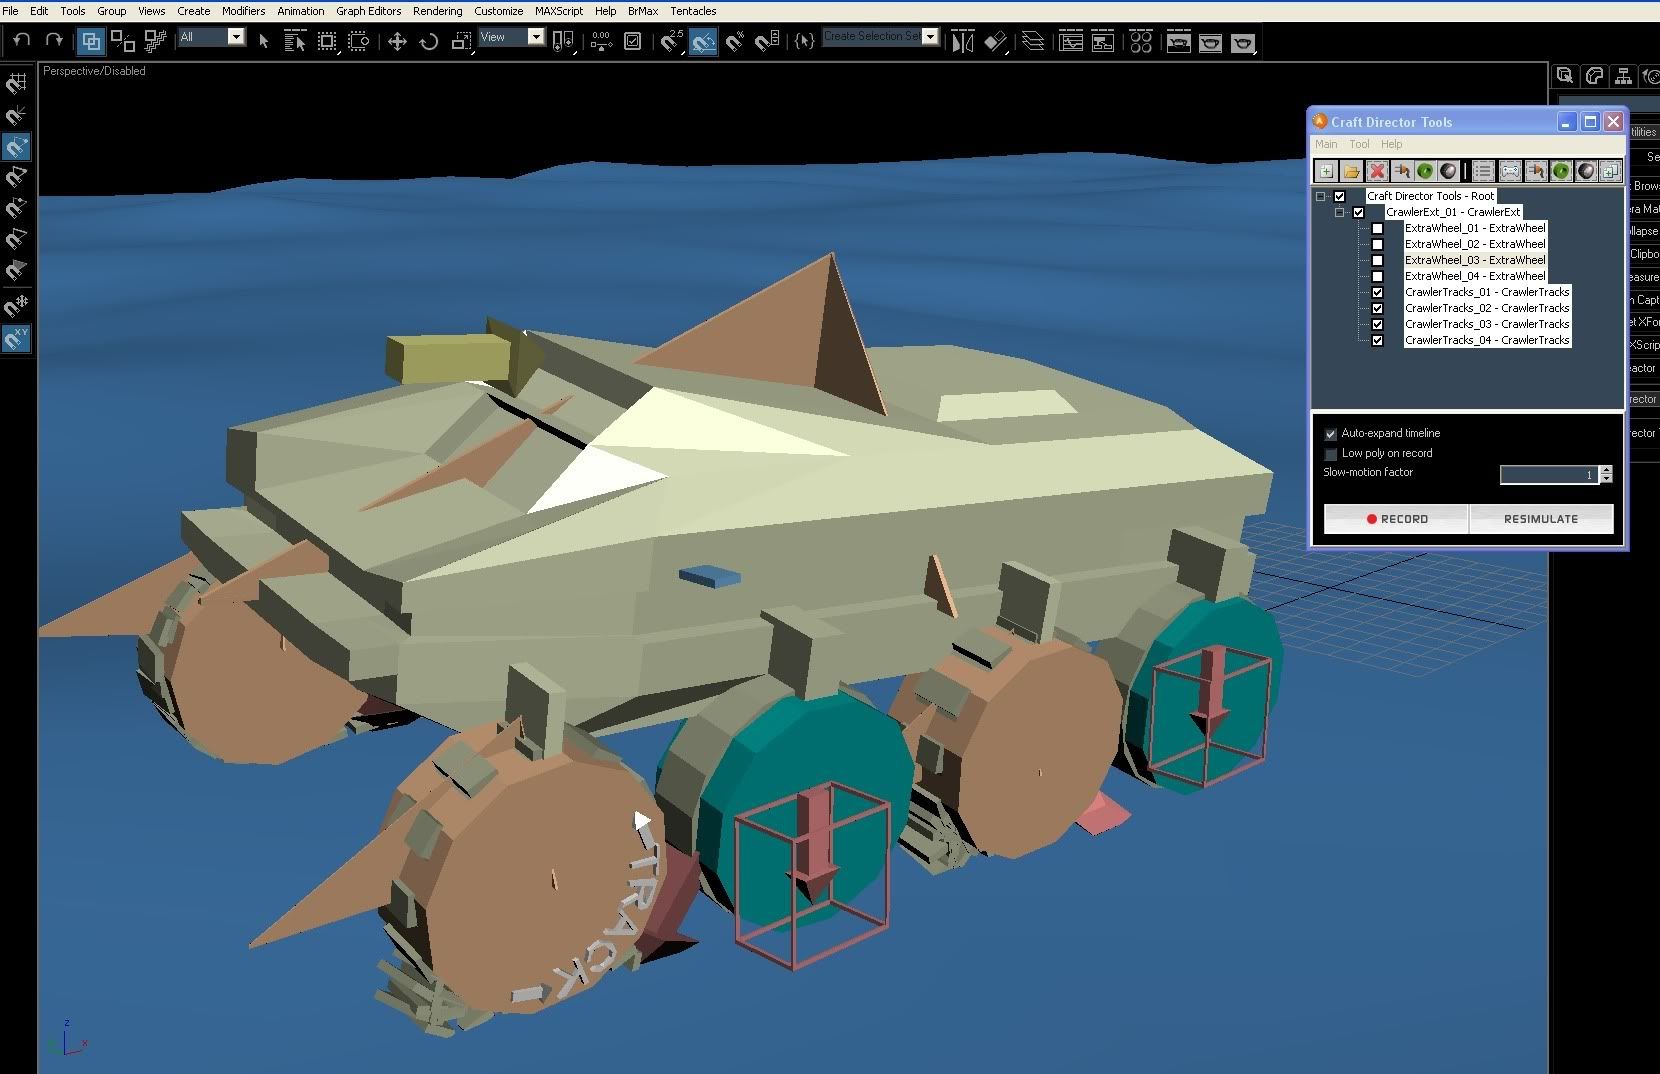Check the ExtraWheel_01 checkbox
This screenshot has height=1074, width=1660.
click(x=1378, y=228)
